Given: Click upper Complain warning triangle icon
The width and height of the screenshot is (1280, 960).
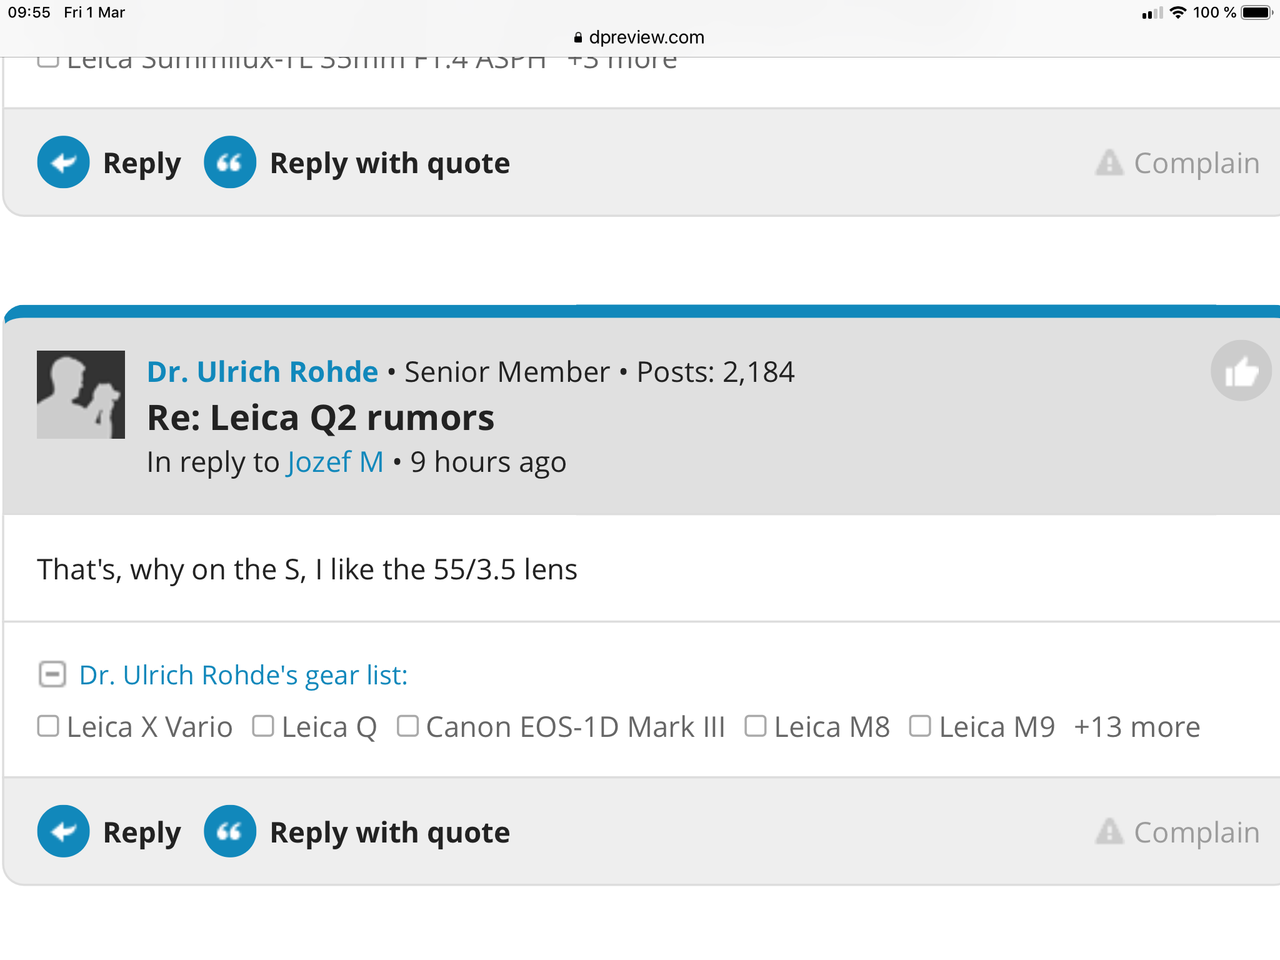Looking at the screenshot, I should pyautogui.click(x=1109, y=162).
